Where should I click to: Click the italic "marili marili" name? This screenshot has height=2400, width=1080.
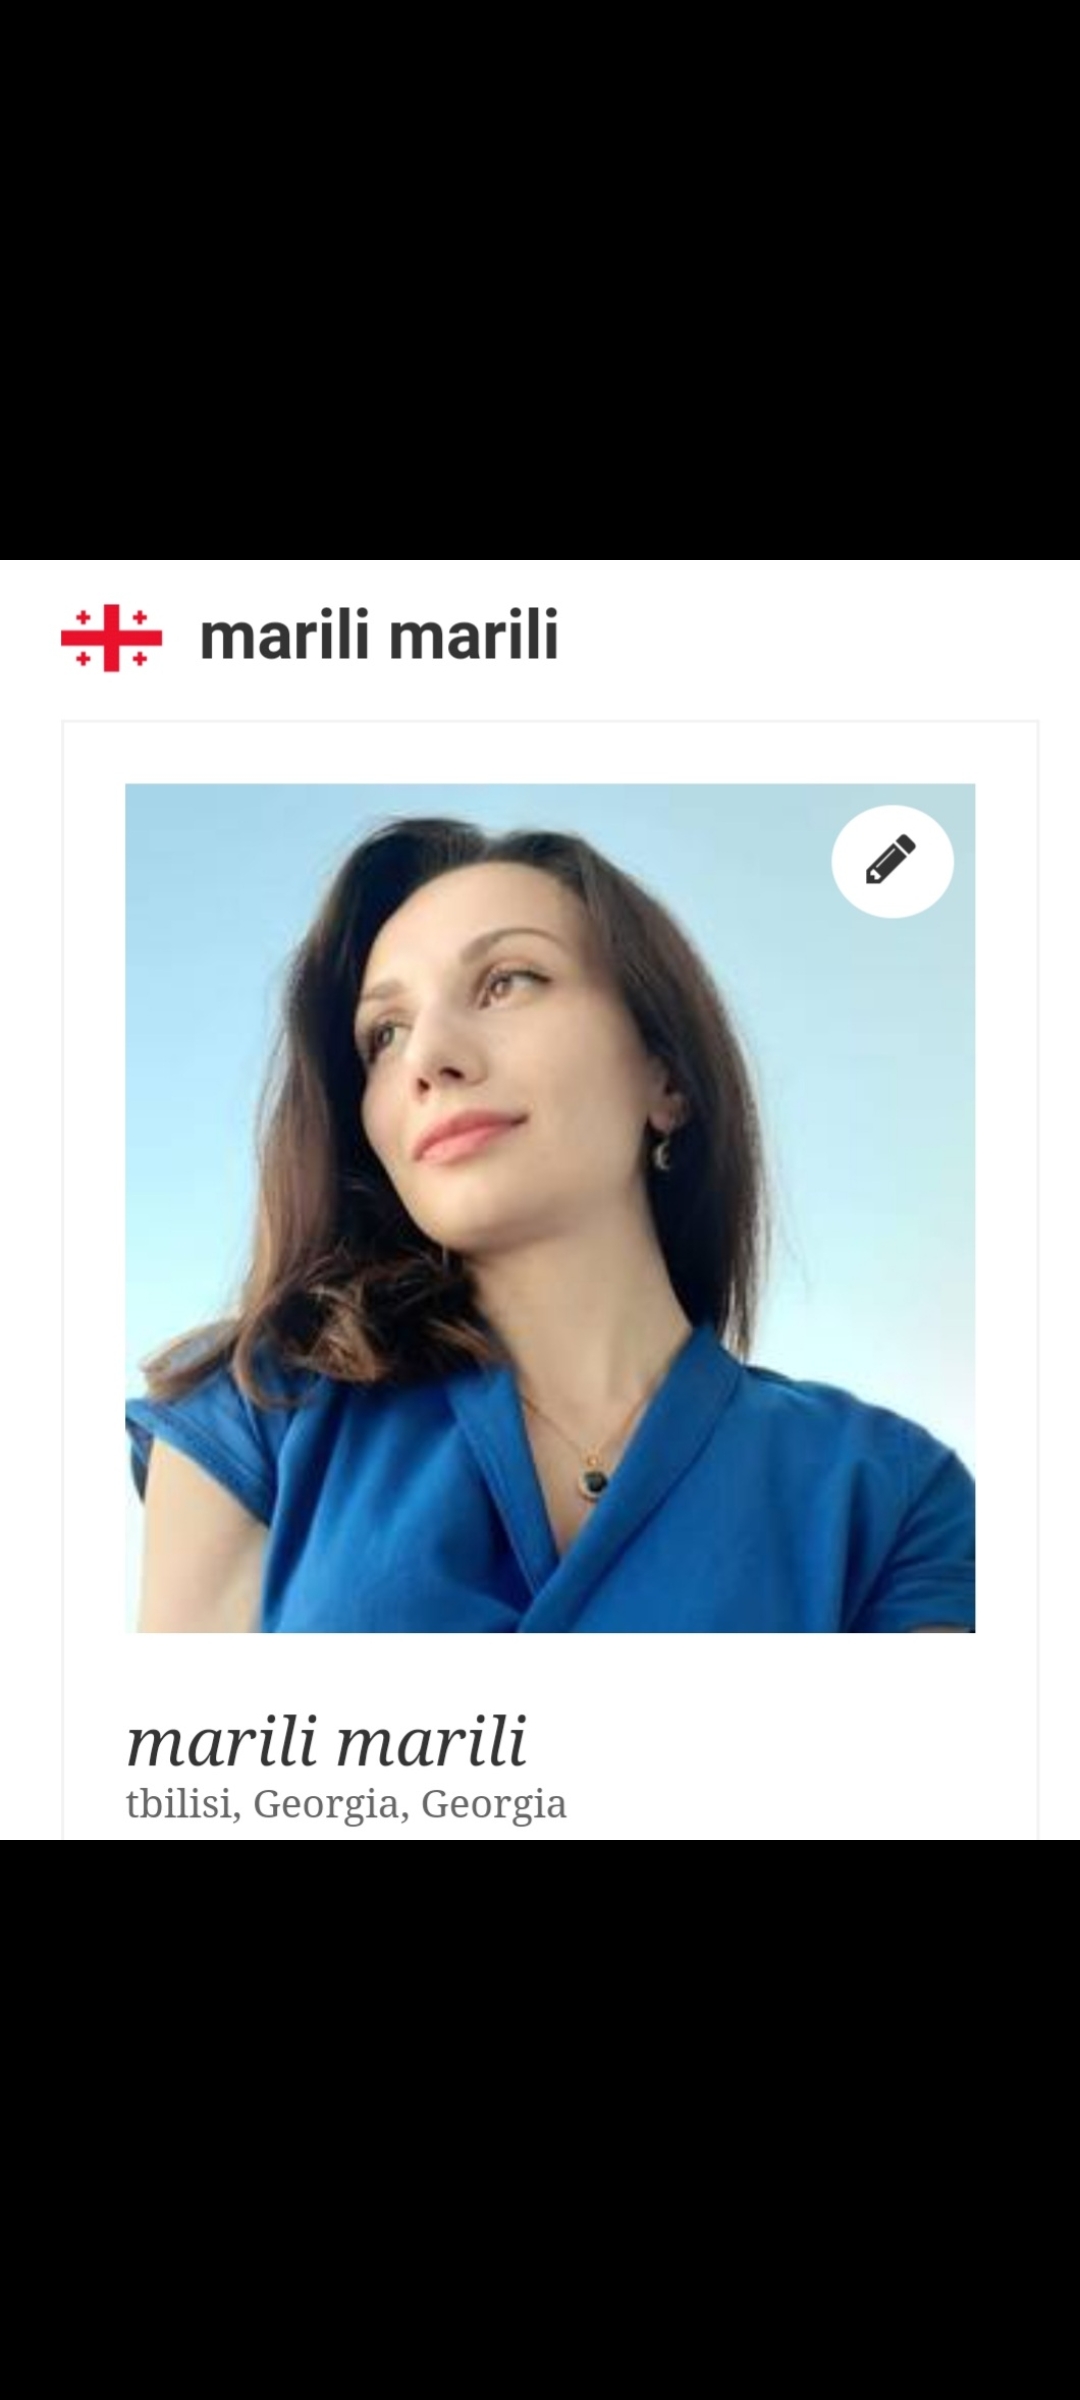[x=326, y=1741]
